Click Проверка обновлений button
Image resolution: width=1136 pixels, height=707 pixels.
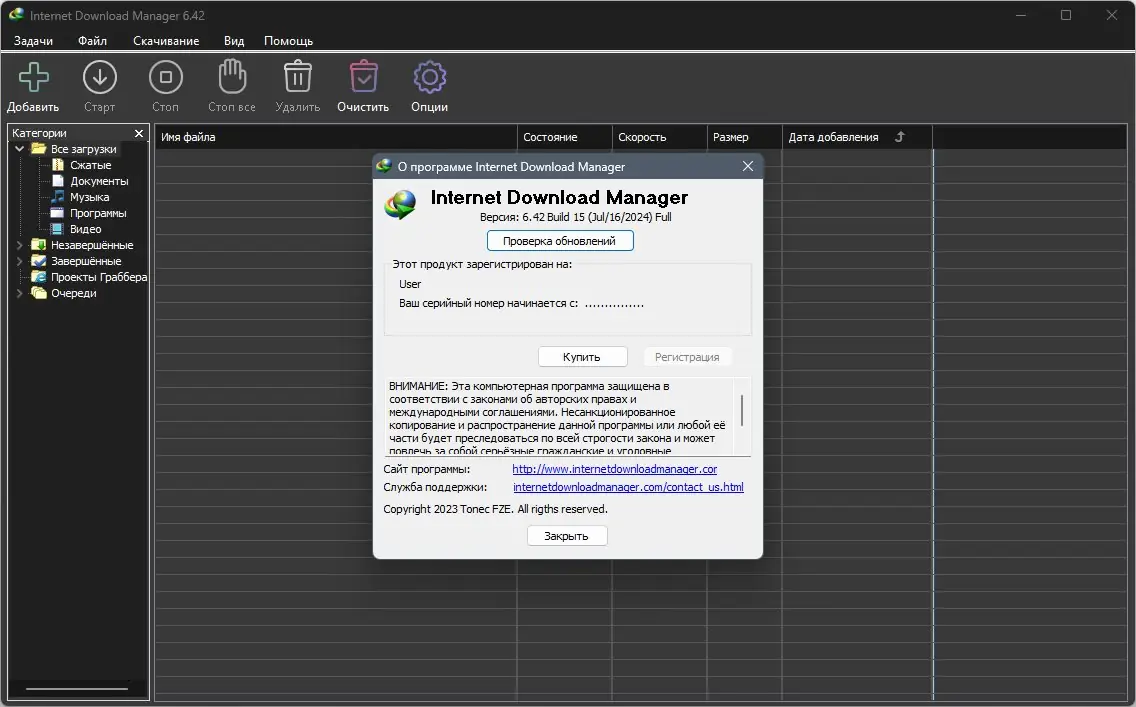(560, 240)
